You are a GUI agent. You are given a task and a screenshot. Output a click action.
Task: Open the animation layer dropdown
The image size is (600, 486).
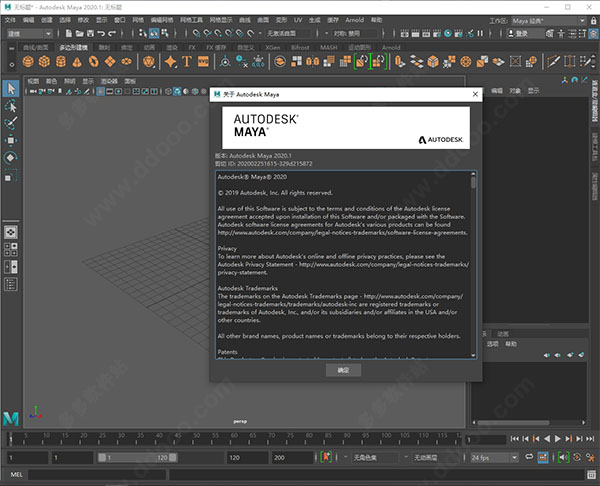435,457
